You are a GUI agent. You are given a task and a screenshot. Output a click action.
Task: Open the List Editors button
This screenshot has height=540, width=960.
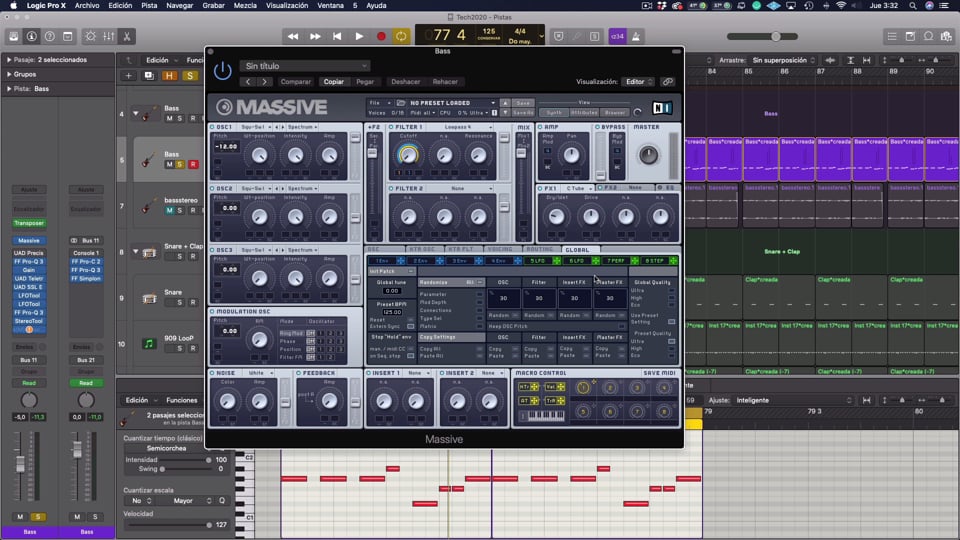(892, 37)
